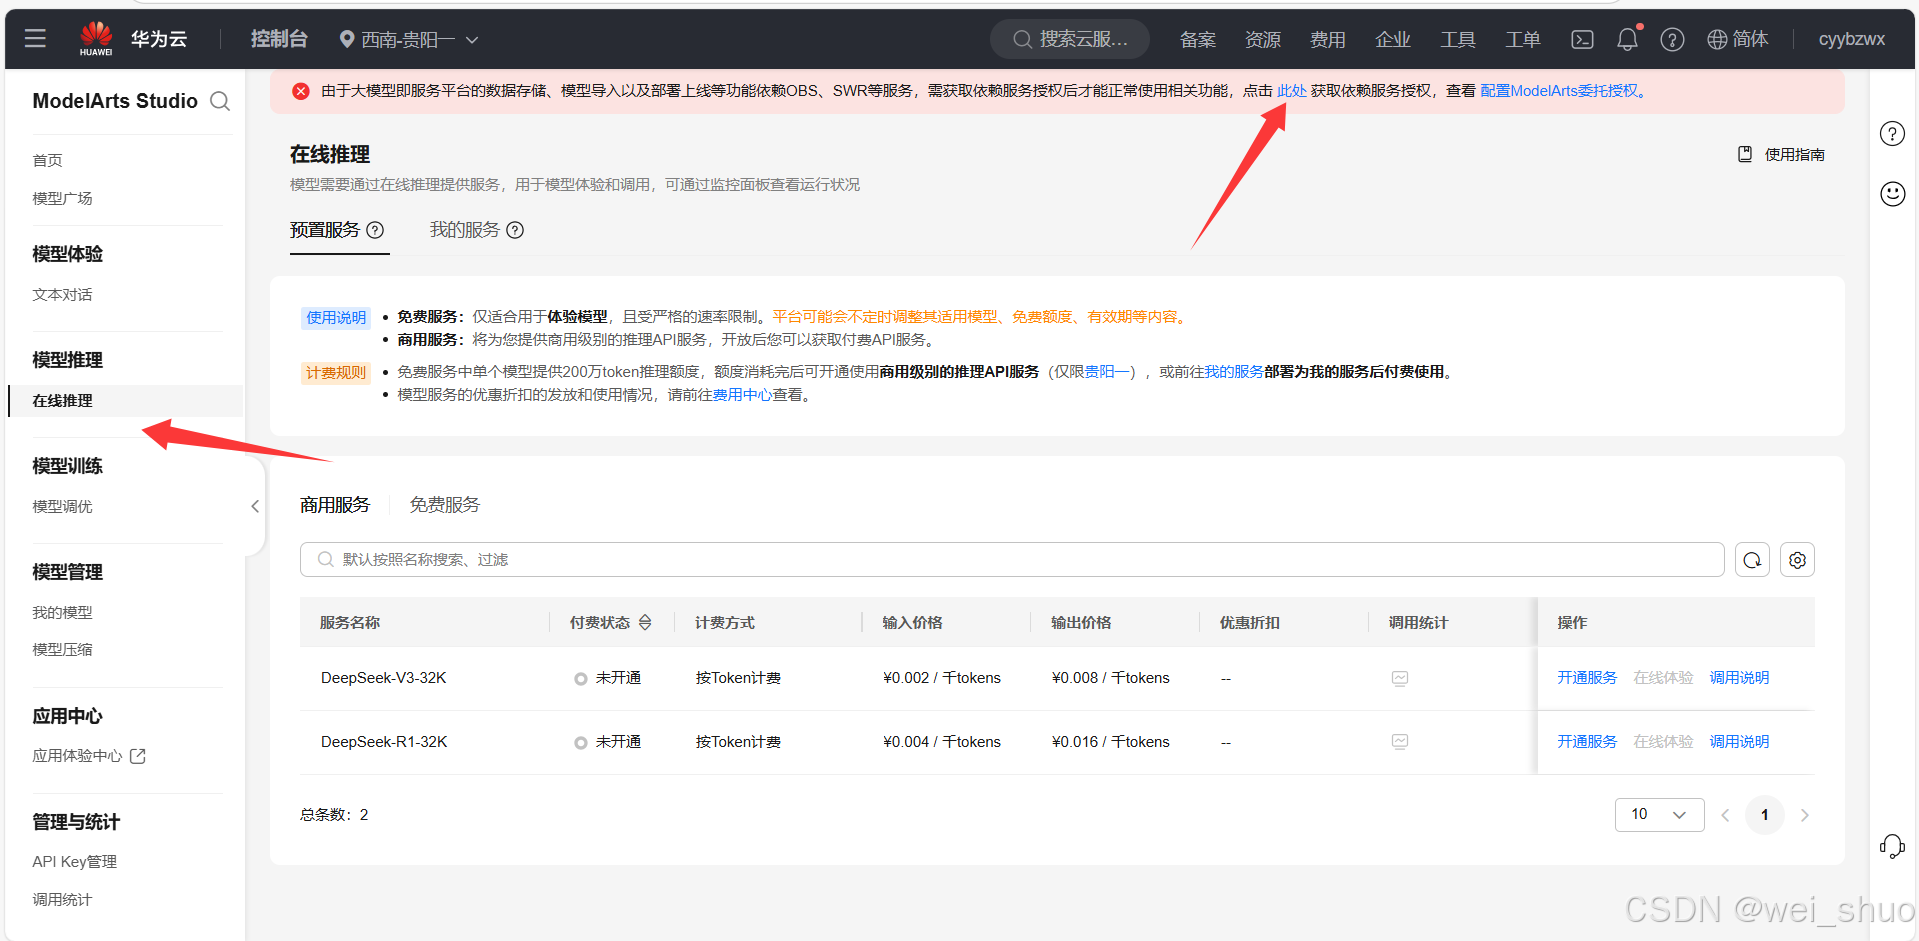Image resolution: width=1919 pixels, height=941 pixels.
Task: Open the hamburger navigation menu
Action: tap(35, 39)
